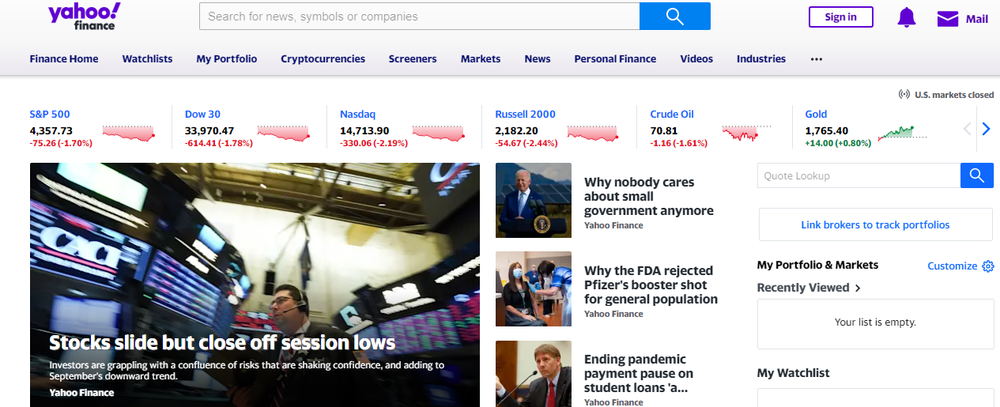The width and height of the screenshot is (1000, 407).
Task: Click the My Watchlist heading
Action: click(x=793, y=373)
